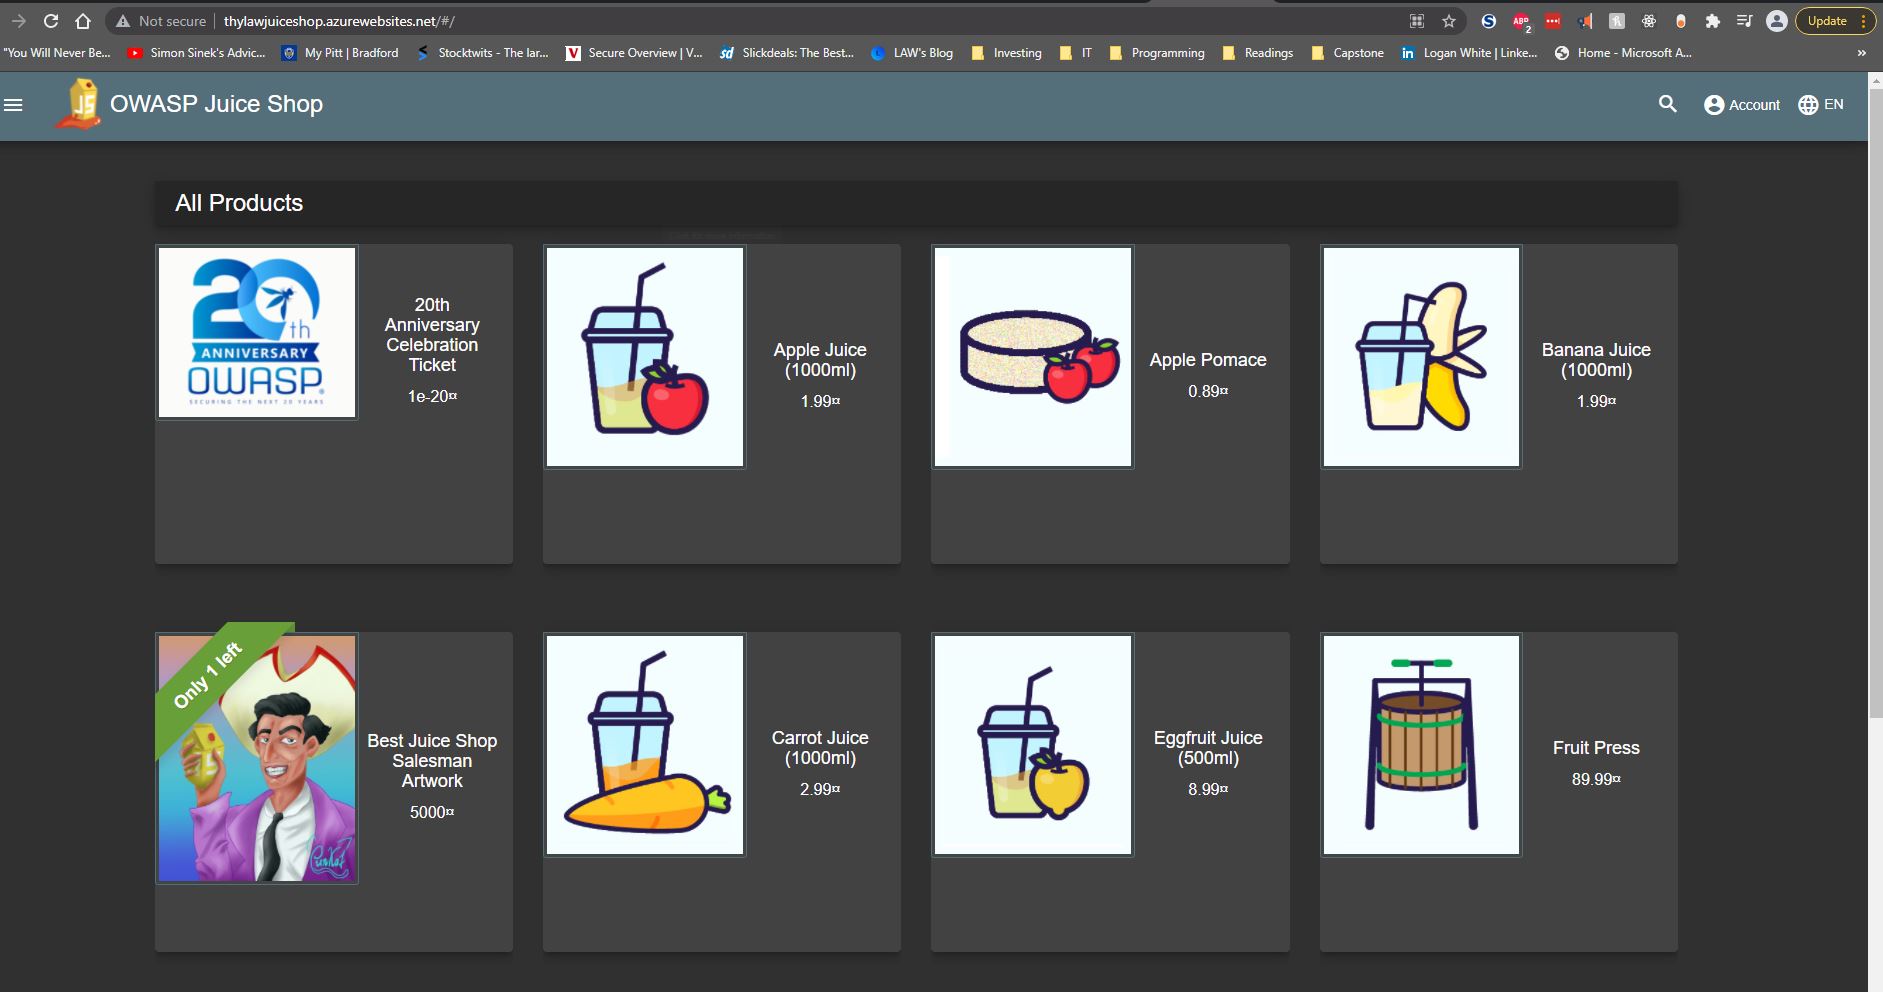
Task: Open the megaphone extension
Action: 1585,21
